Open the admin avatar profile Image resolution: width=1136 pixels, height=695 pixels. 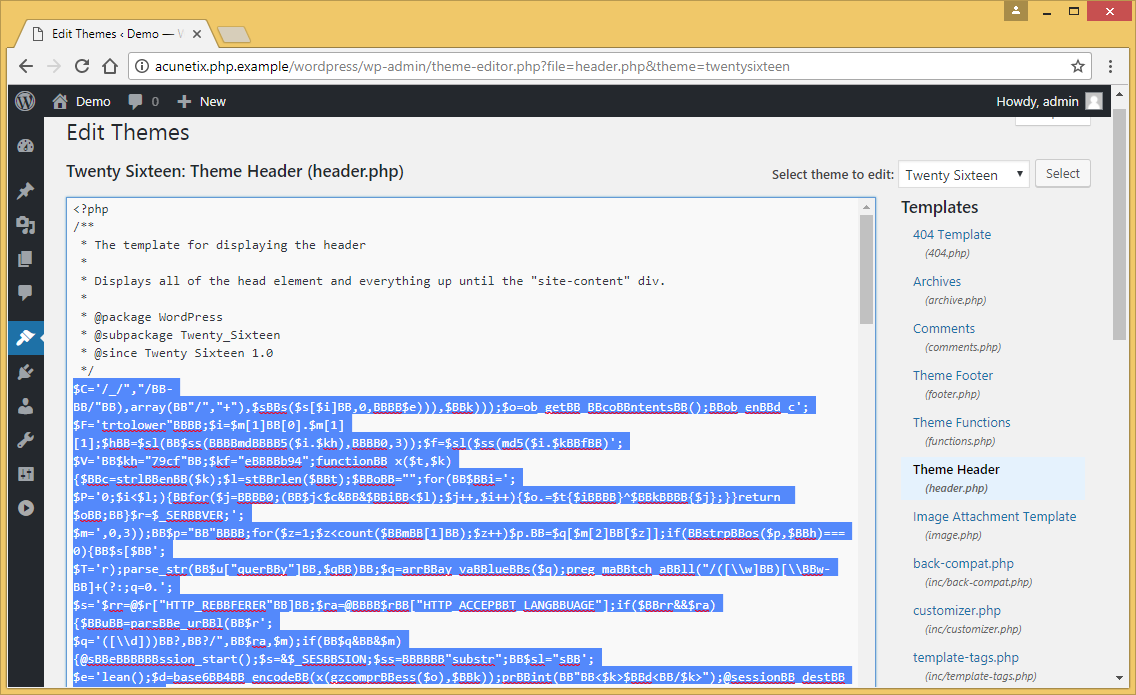pyautogui.click(x=1094, y=101)
